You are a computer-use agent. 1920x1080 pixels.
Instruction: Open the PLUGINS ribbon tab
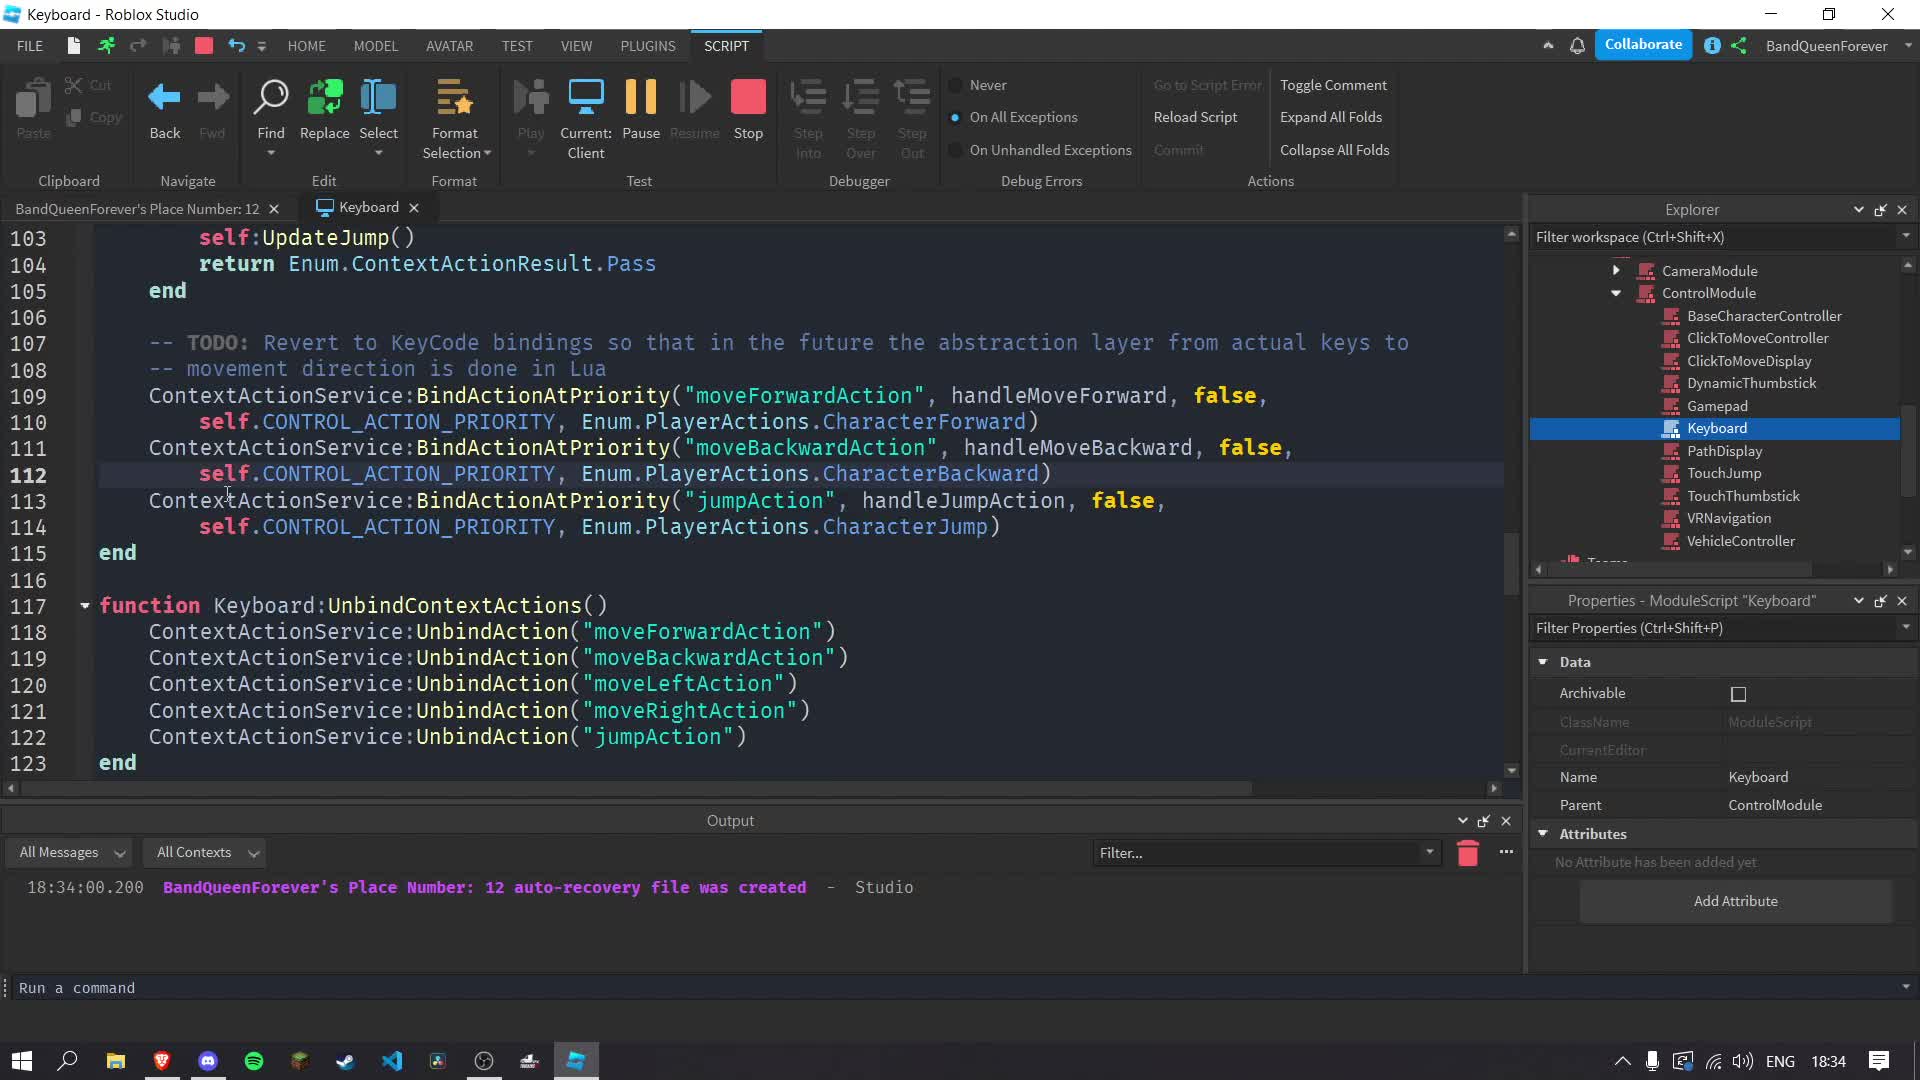[647, 46]
